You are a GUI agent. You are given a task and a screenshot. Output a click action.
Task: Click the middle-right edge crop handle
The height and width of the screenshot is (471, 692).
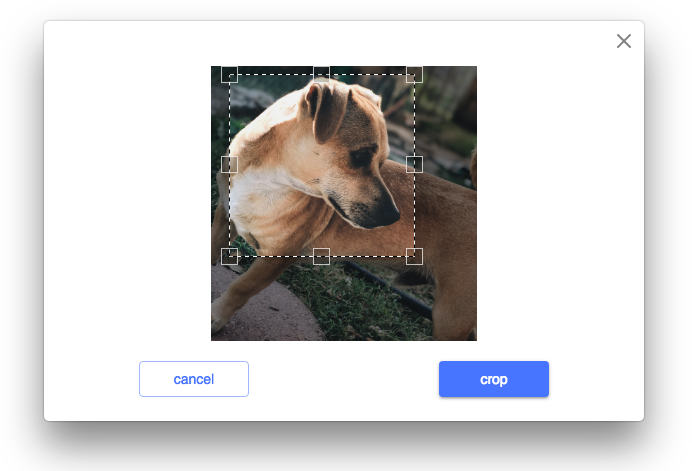[414, 164]
